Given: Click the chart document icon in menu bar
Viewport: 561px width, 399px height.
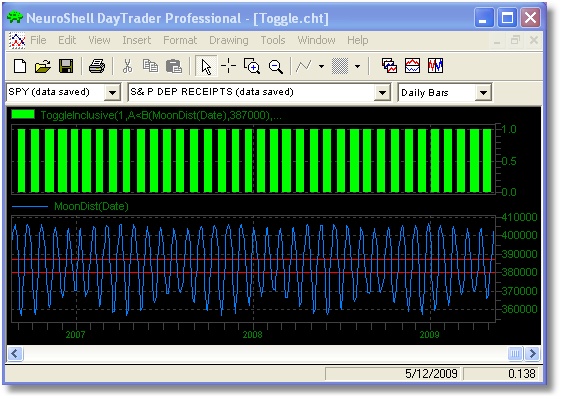Looking at the screenshot, I should tap(17, 40).
